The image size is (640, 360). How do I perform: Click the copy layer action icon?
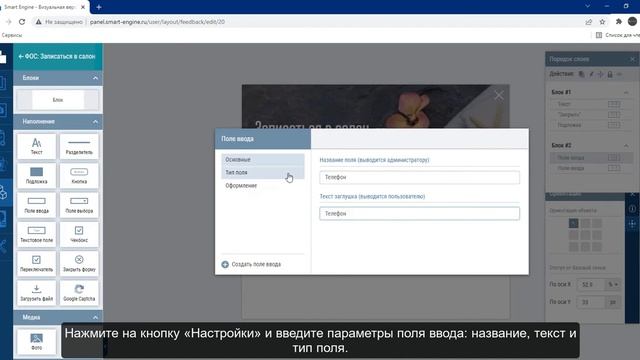click(582, 74)
